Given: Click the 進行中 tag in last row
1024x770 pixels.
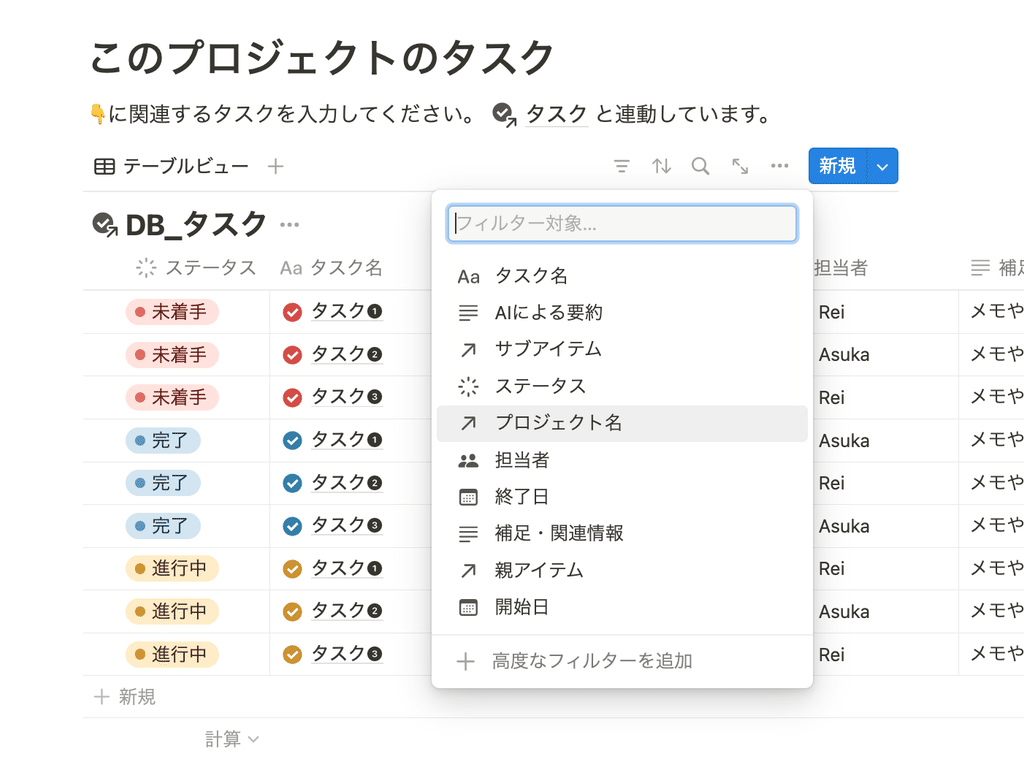Looking at the screenshot, I should 172,654.
